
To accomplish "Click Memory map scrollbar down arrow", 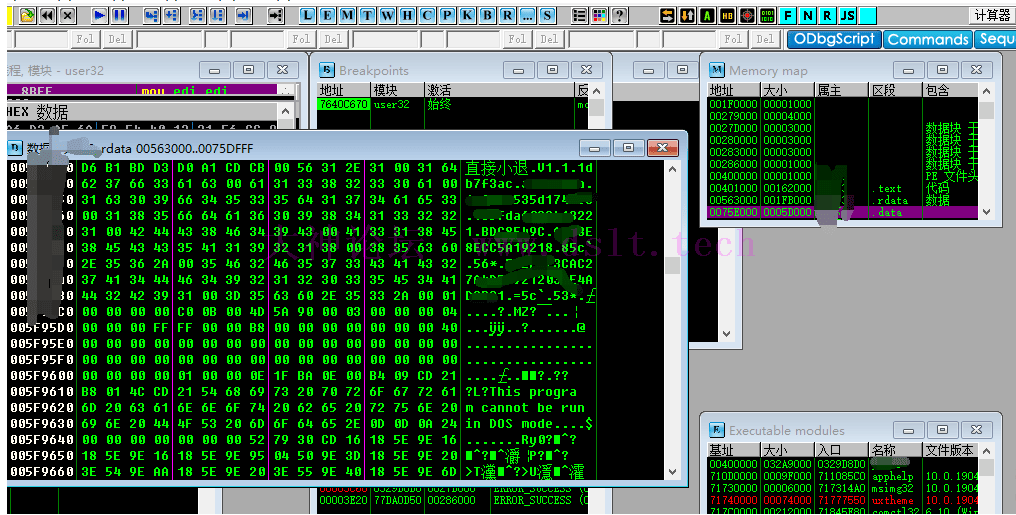I will tap(986, 212).
